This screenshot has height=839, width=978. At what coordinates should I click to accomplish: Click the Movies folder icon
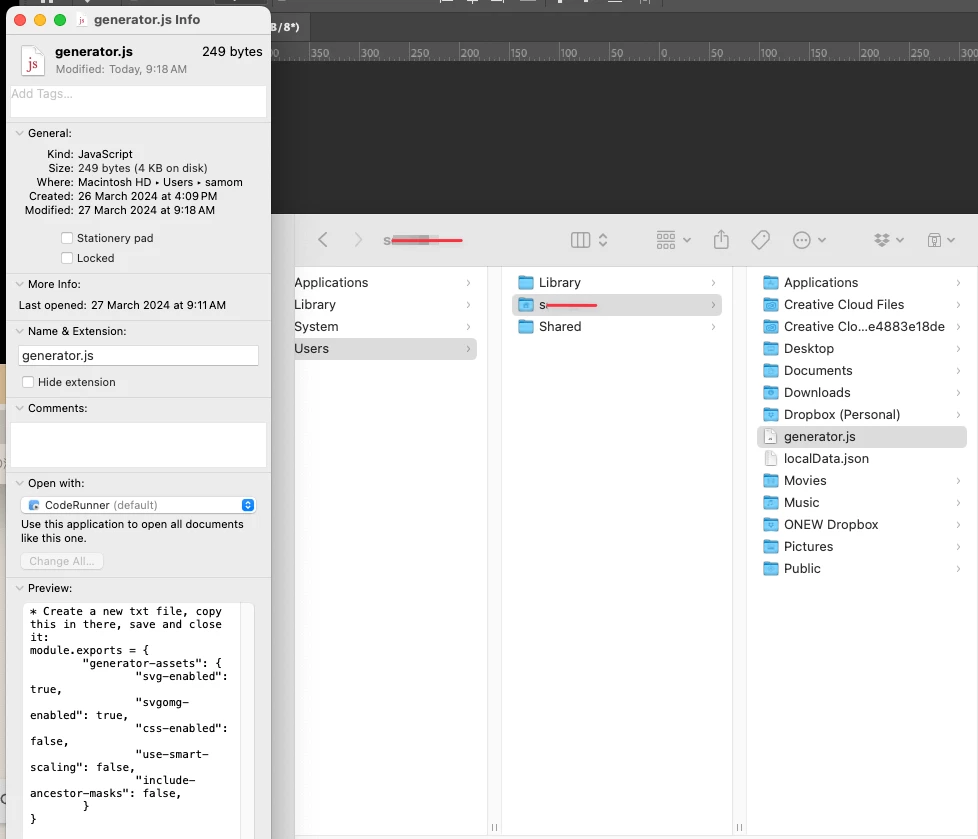[771, 480]
